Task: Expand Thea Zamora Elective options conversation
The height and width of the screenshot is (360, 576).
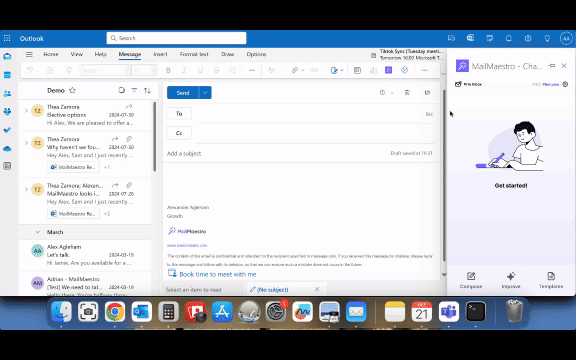Action: (26, 111)
